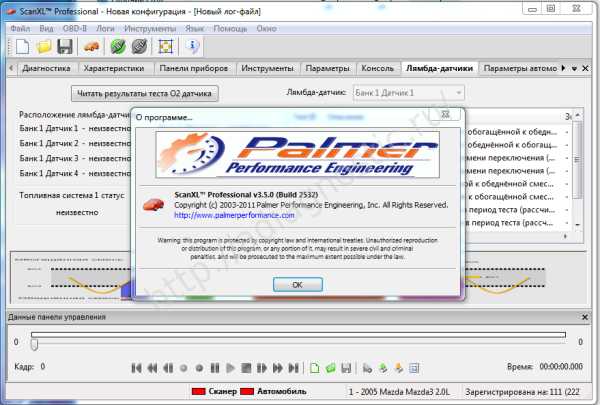600x405 pixels.
Task: Fast forward log playback
Action: click(278, 368)
